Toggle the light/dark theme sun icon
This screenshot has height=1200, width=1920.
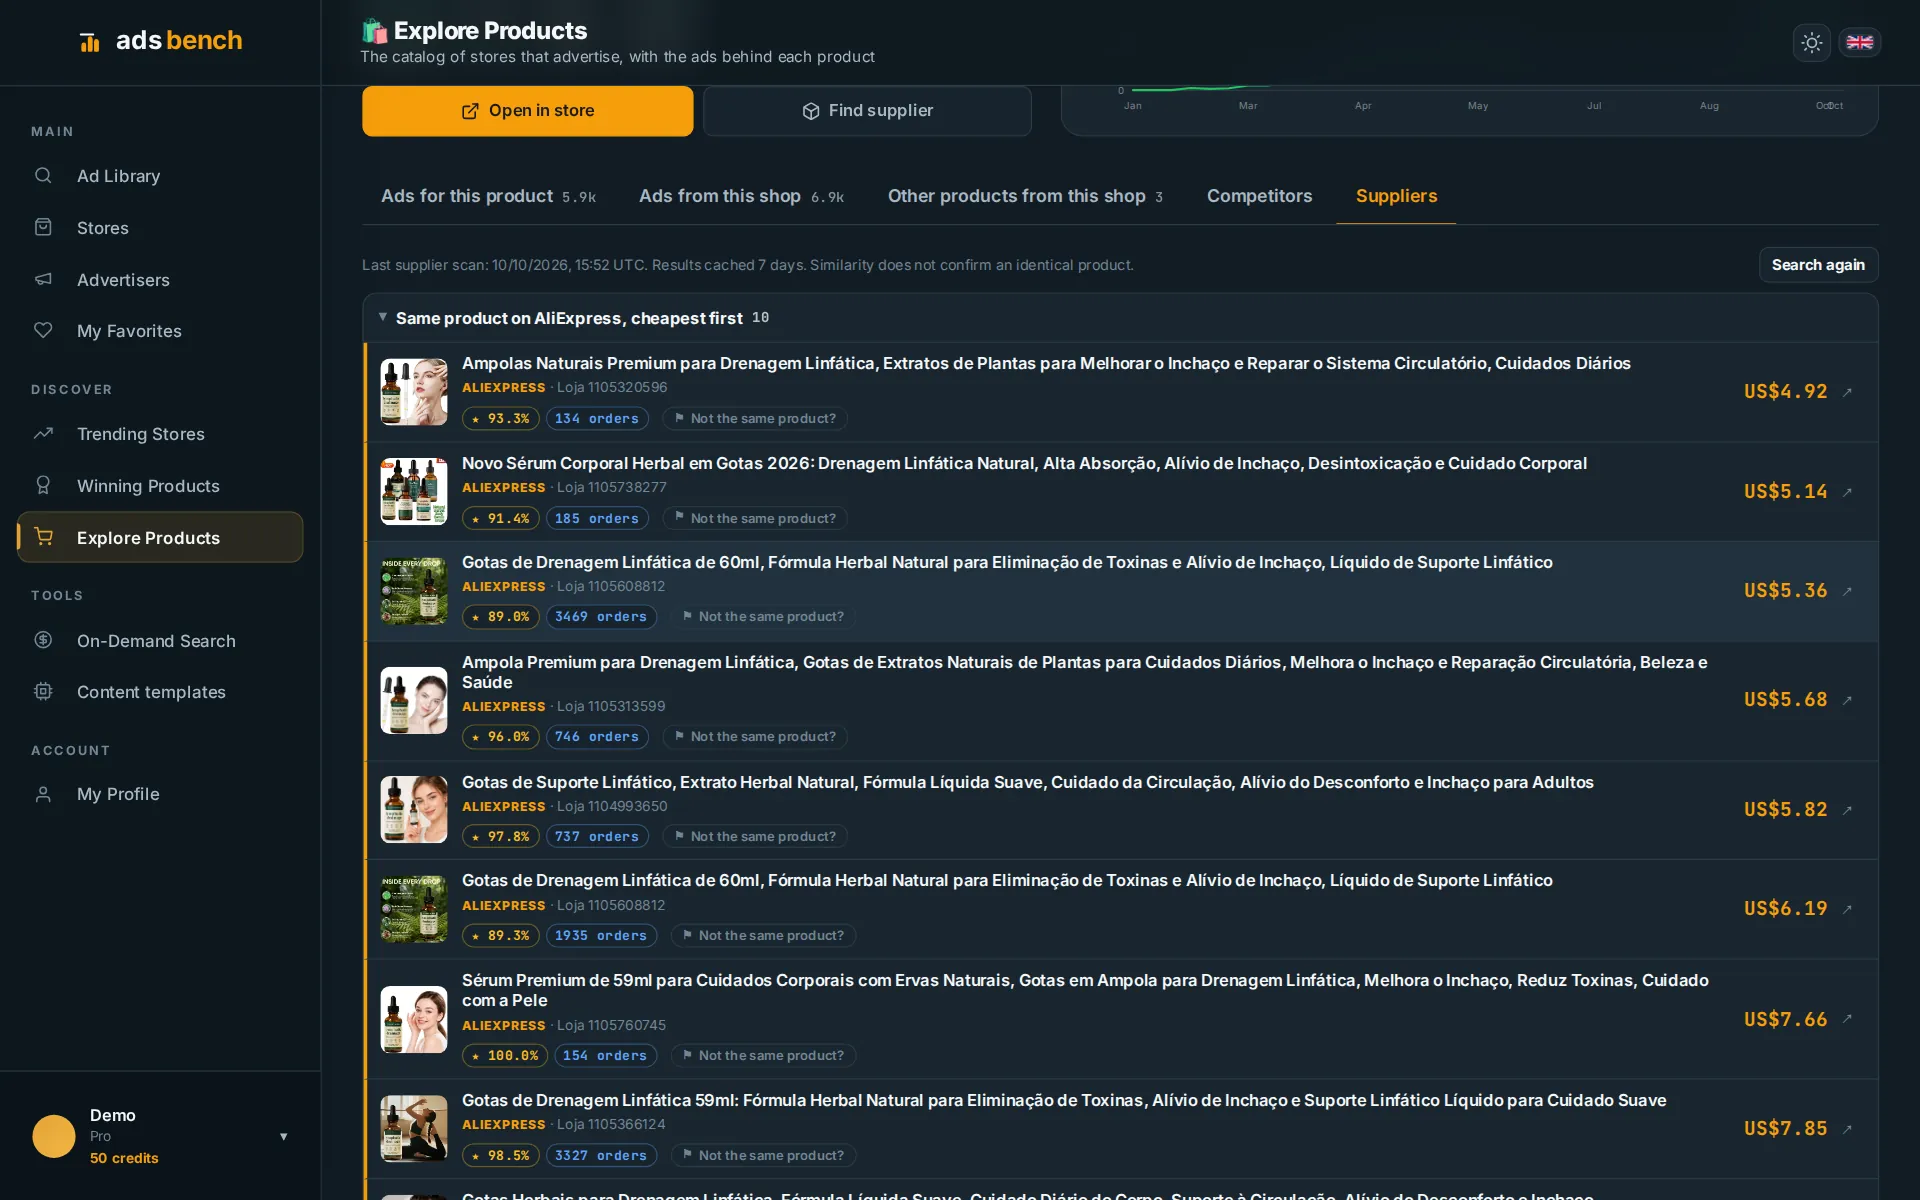[x=1811, y=42]
